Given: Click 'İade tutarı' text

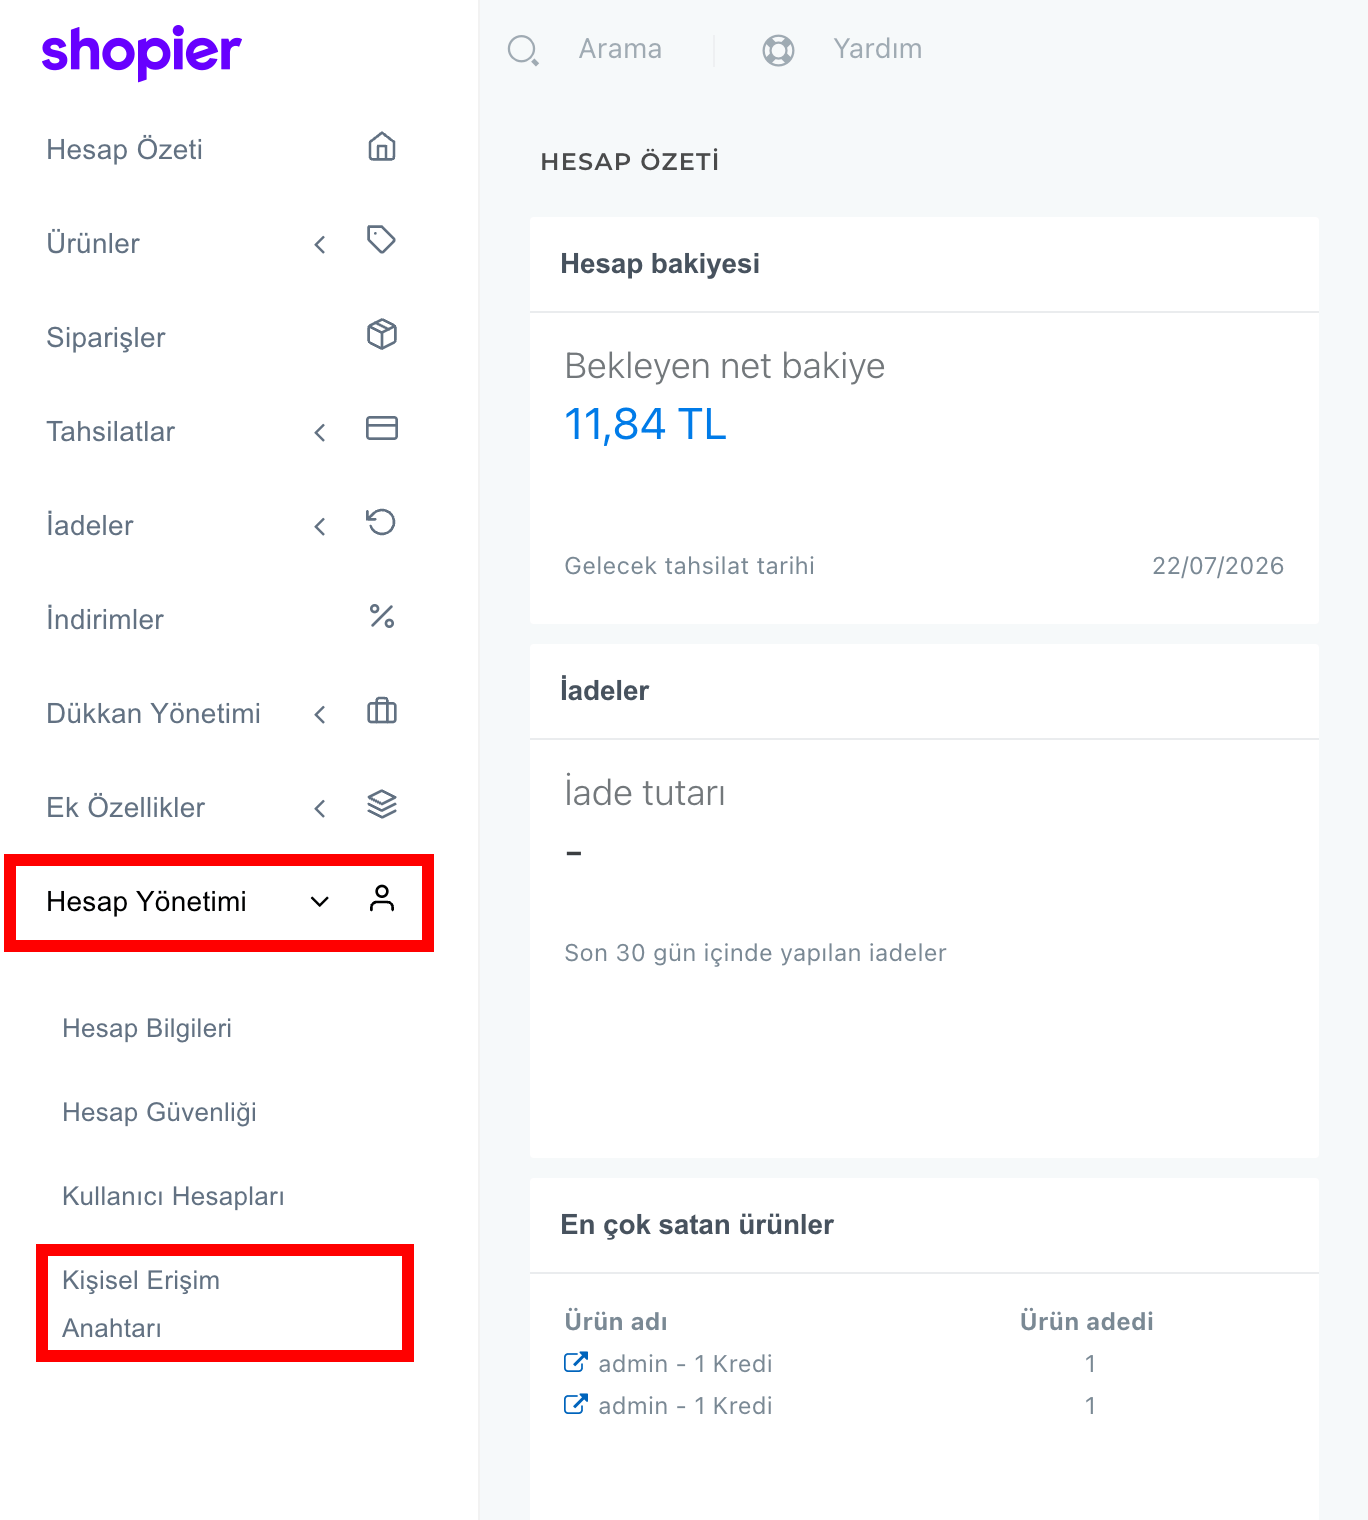Looking at the screenshot, I should coord(645,792).
